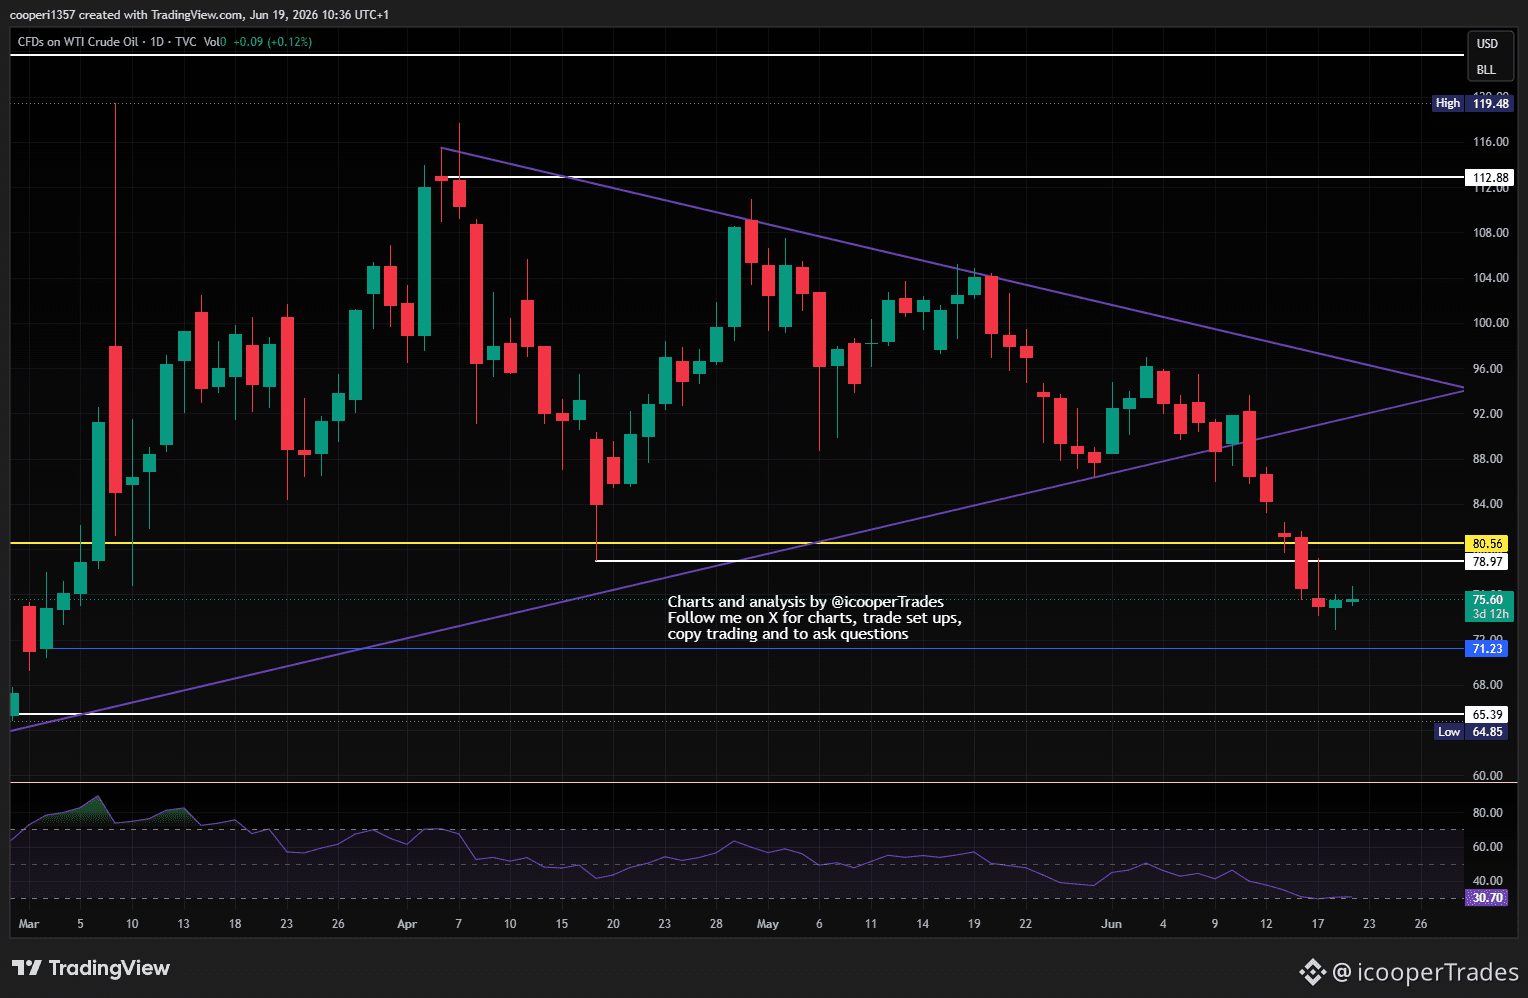Select the blue horizontal line at 71.23
Viewport: 1528px width, 998px height.
(x=757, y=648)
